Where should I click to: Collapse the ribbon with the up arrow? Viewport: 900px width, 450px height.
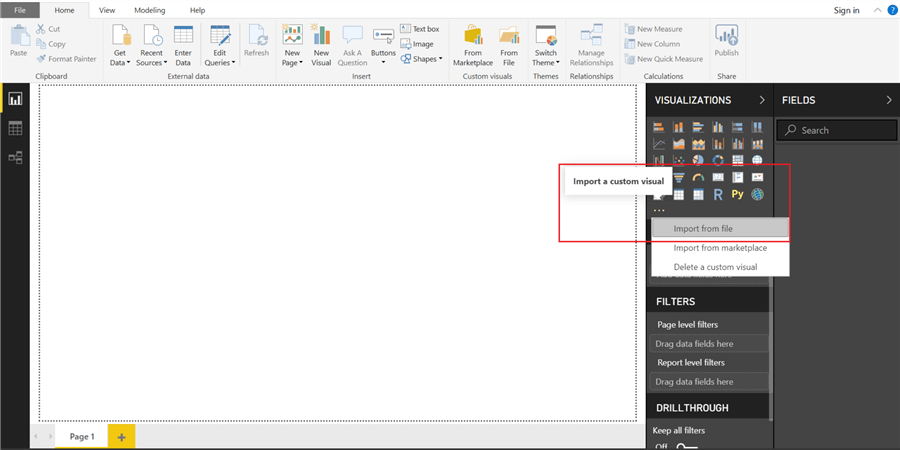coord(877,10)
